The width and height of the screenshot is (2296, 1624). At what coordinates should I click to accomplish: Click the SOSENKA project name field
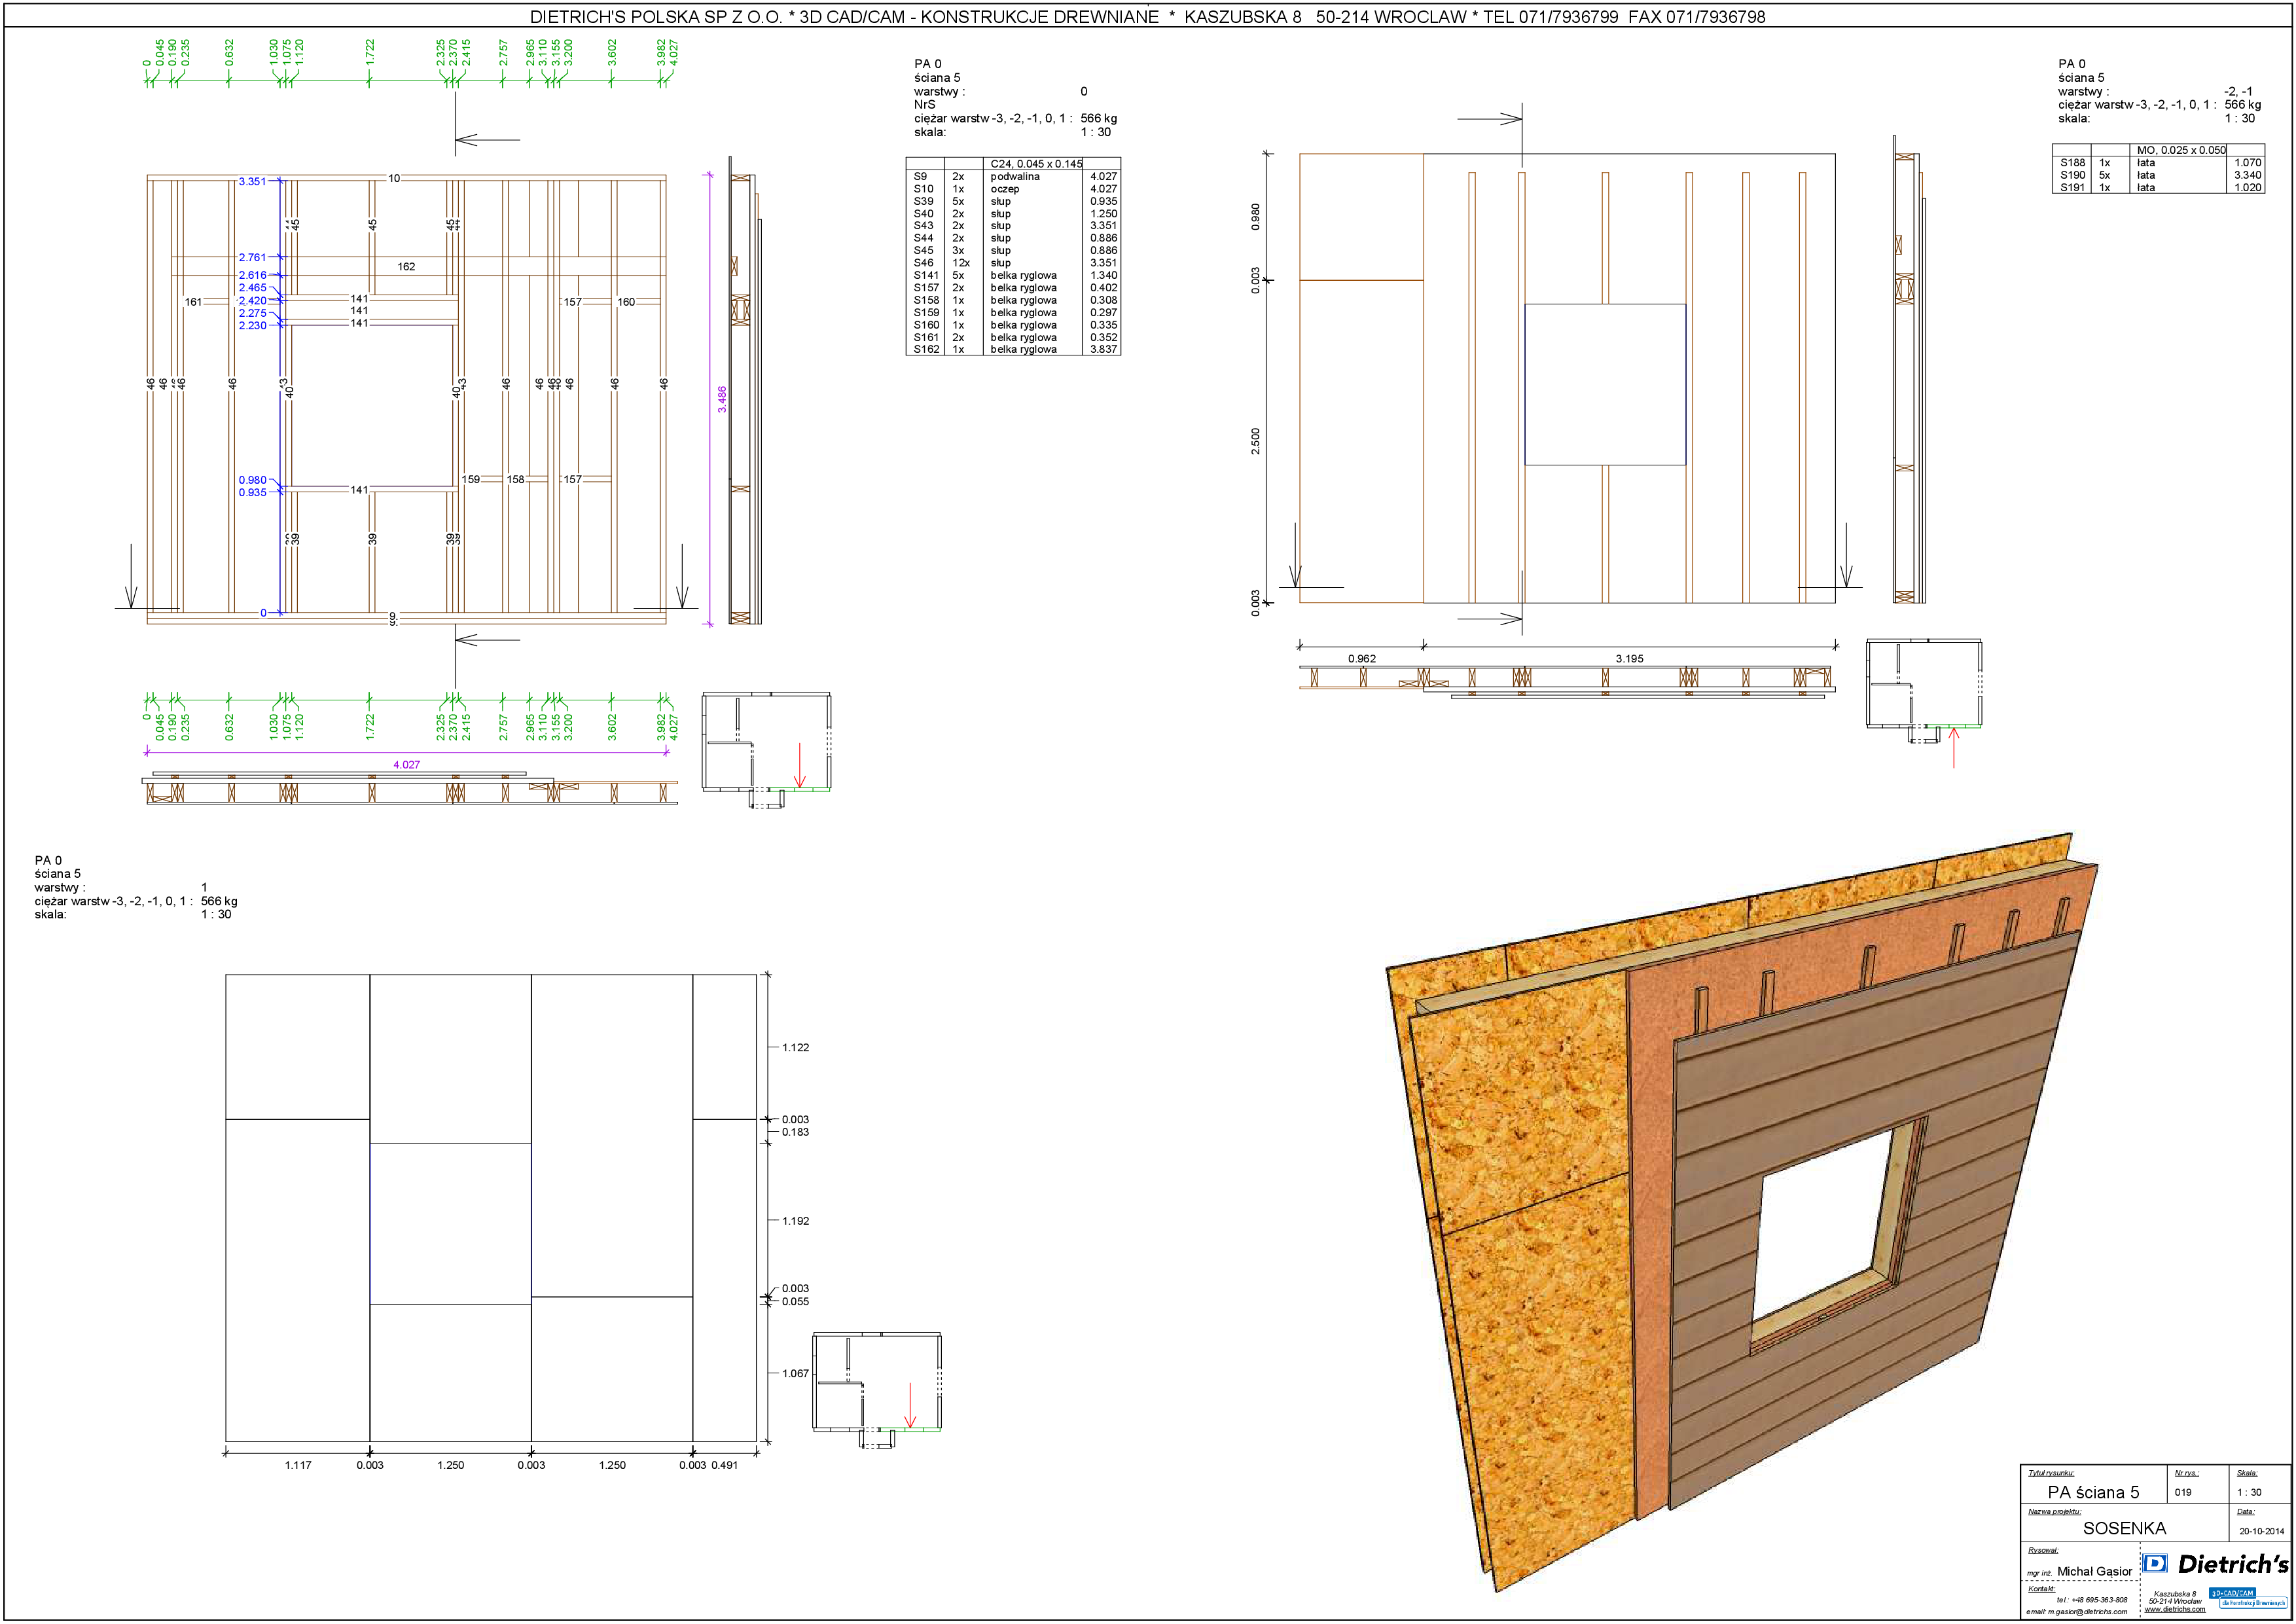[2124, 1528]
